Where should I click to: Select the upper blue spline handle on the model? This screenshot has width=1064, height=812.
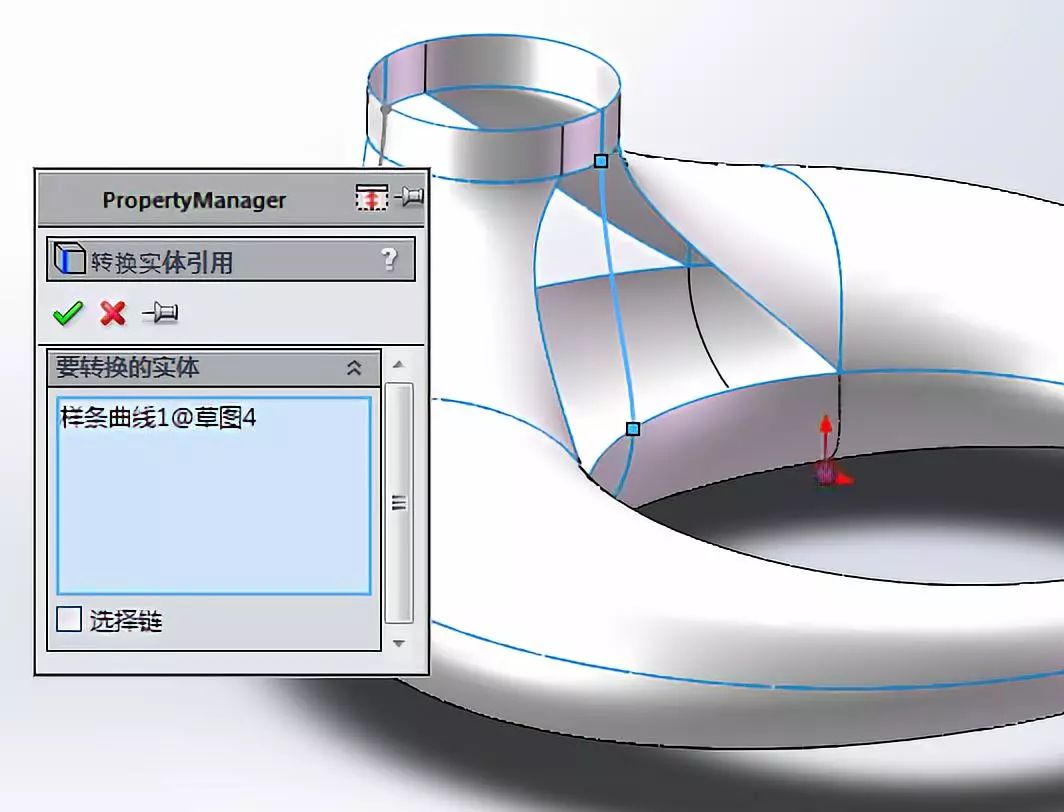(601, 160)
